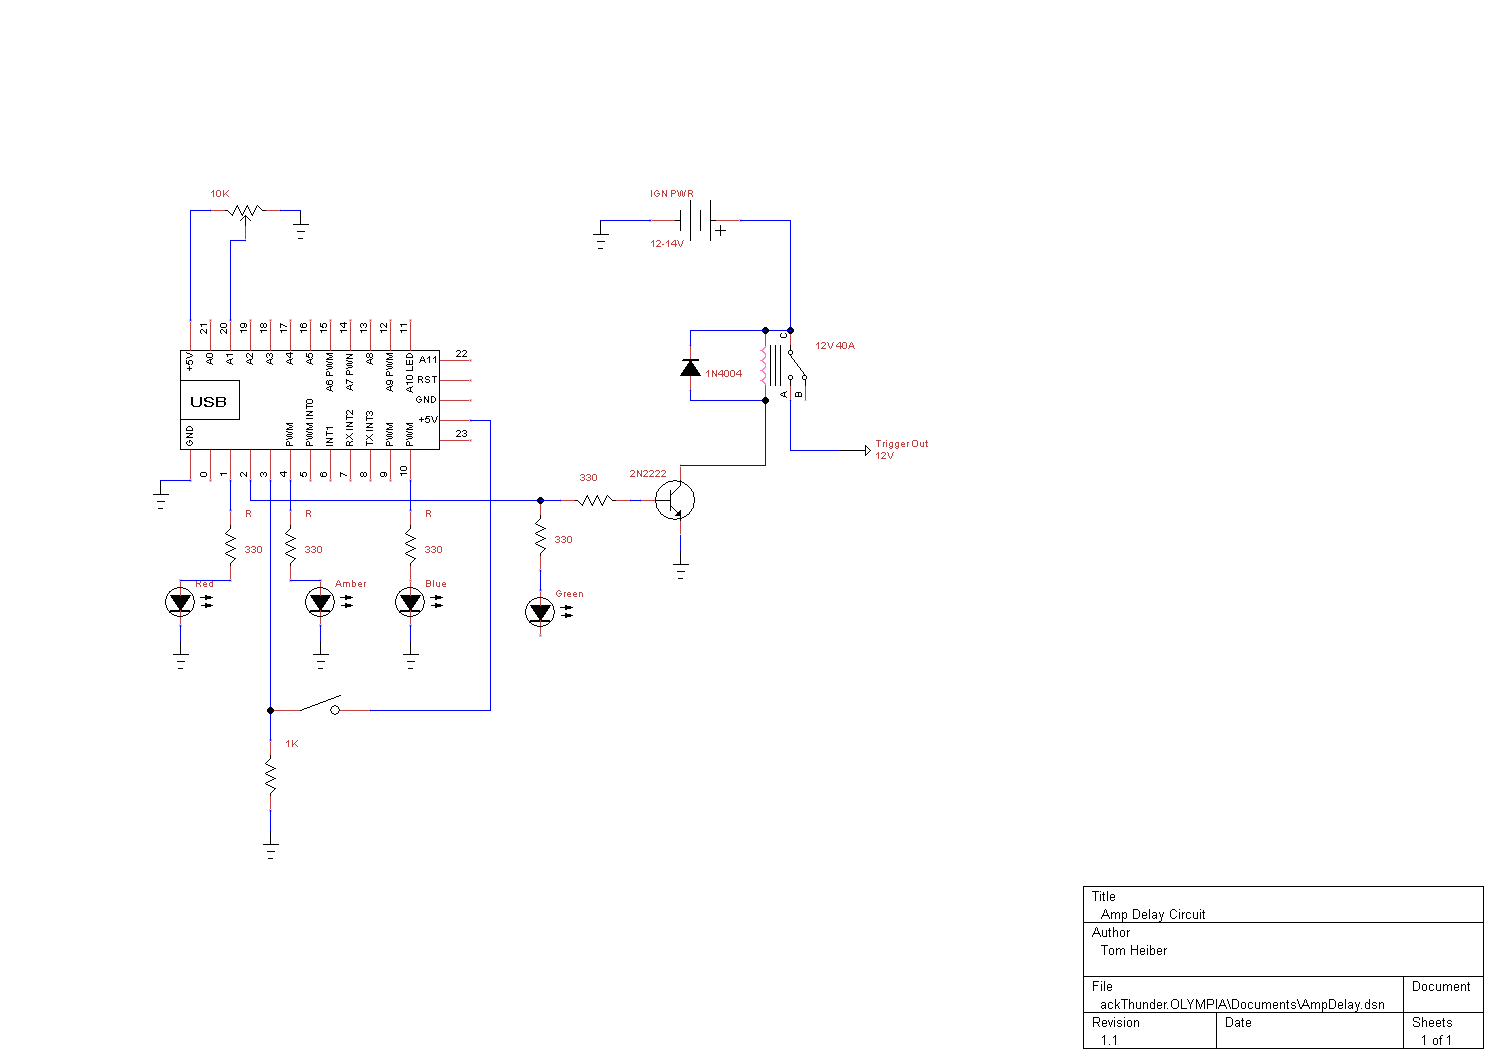Screen dimensions: 1495x1060
Task: Select the resistor above the Blue LED
Action: (411, 546)
